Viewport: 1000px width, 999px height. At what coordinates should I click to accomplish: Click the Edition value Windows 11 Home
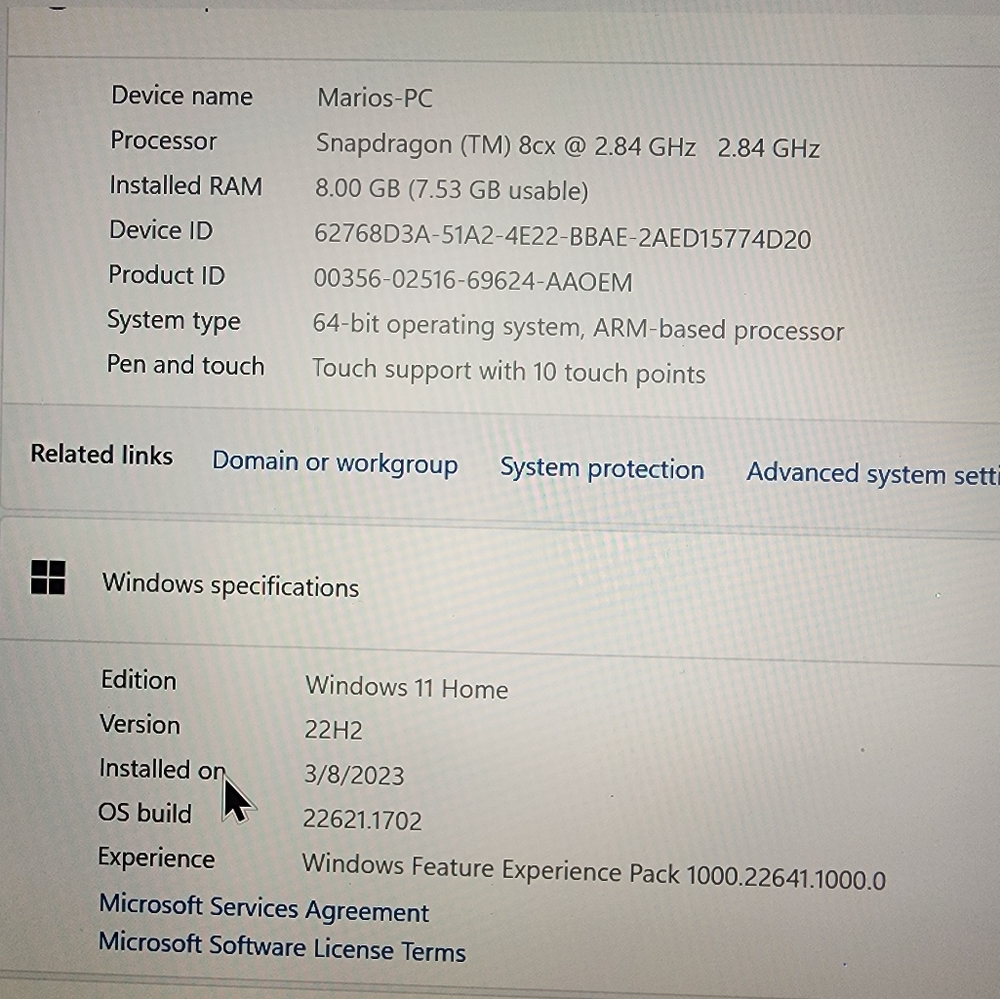pyautogui.click(x=406, y=689)
